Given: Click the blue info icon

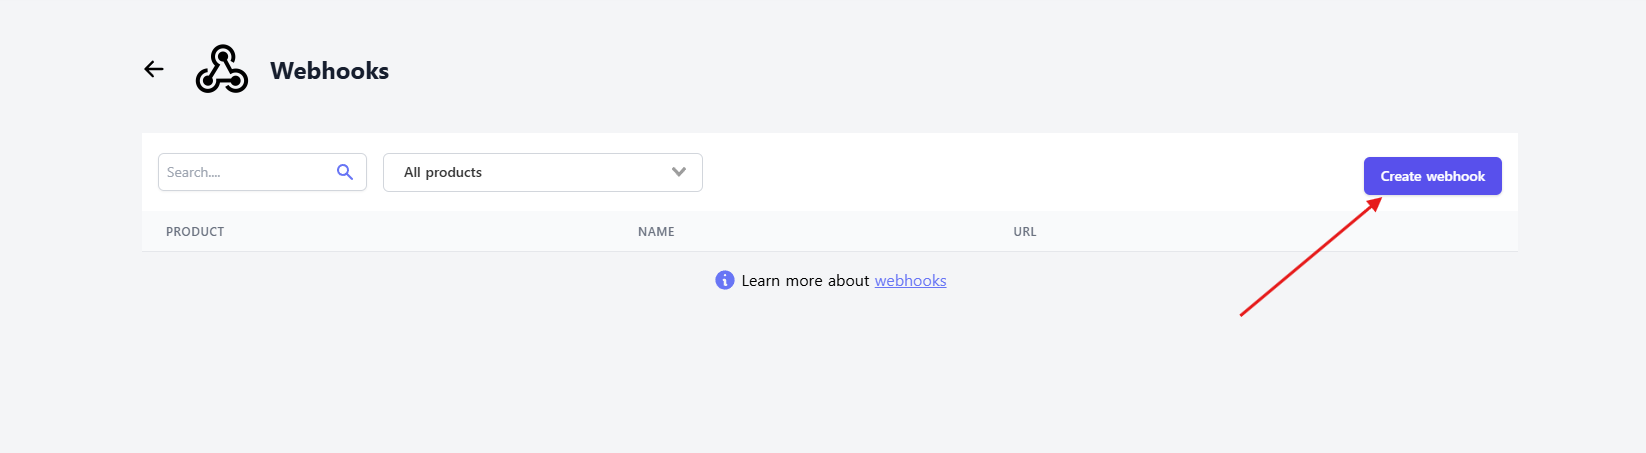Looking at the screenshot, I should (725, 280).
